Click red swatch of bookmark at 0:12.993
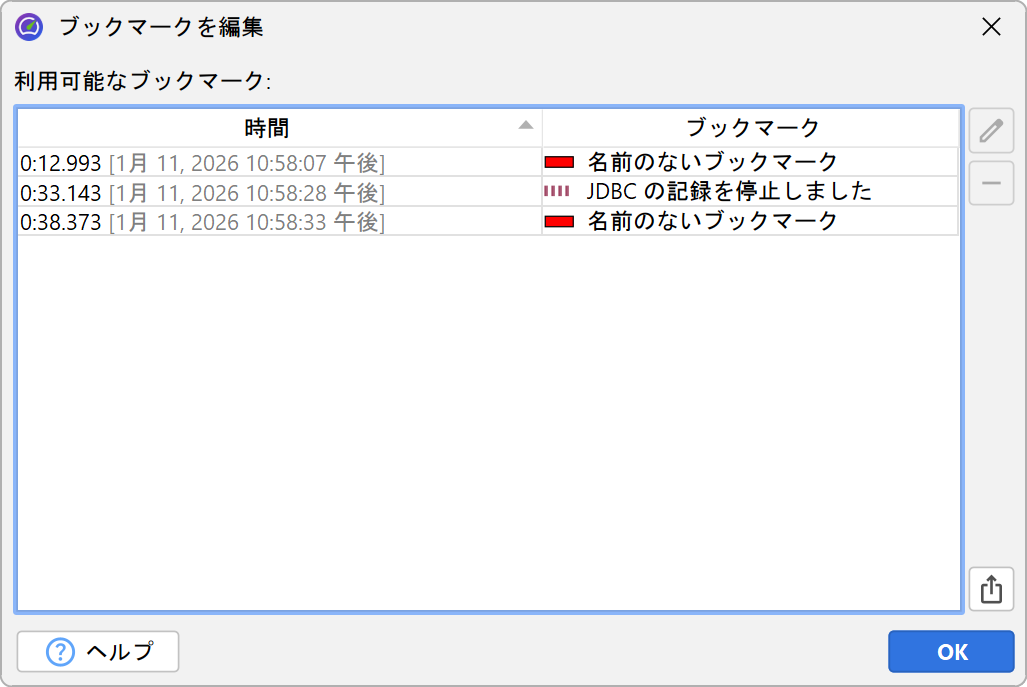1027x687 pixels. coord(558,162)
